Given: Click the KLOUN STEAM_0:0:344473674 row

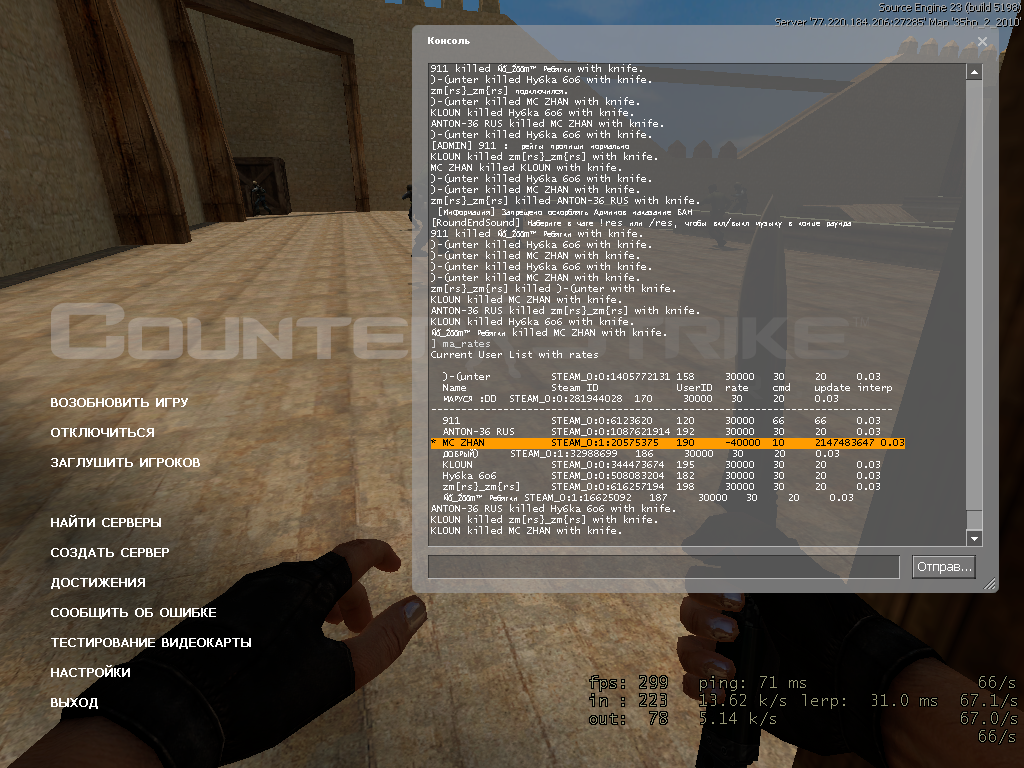Looking at the screenshot, I should click(662, 464).
